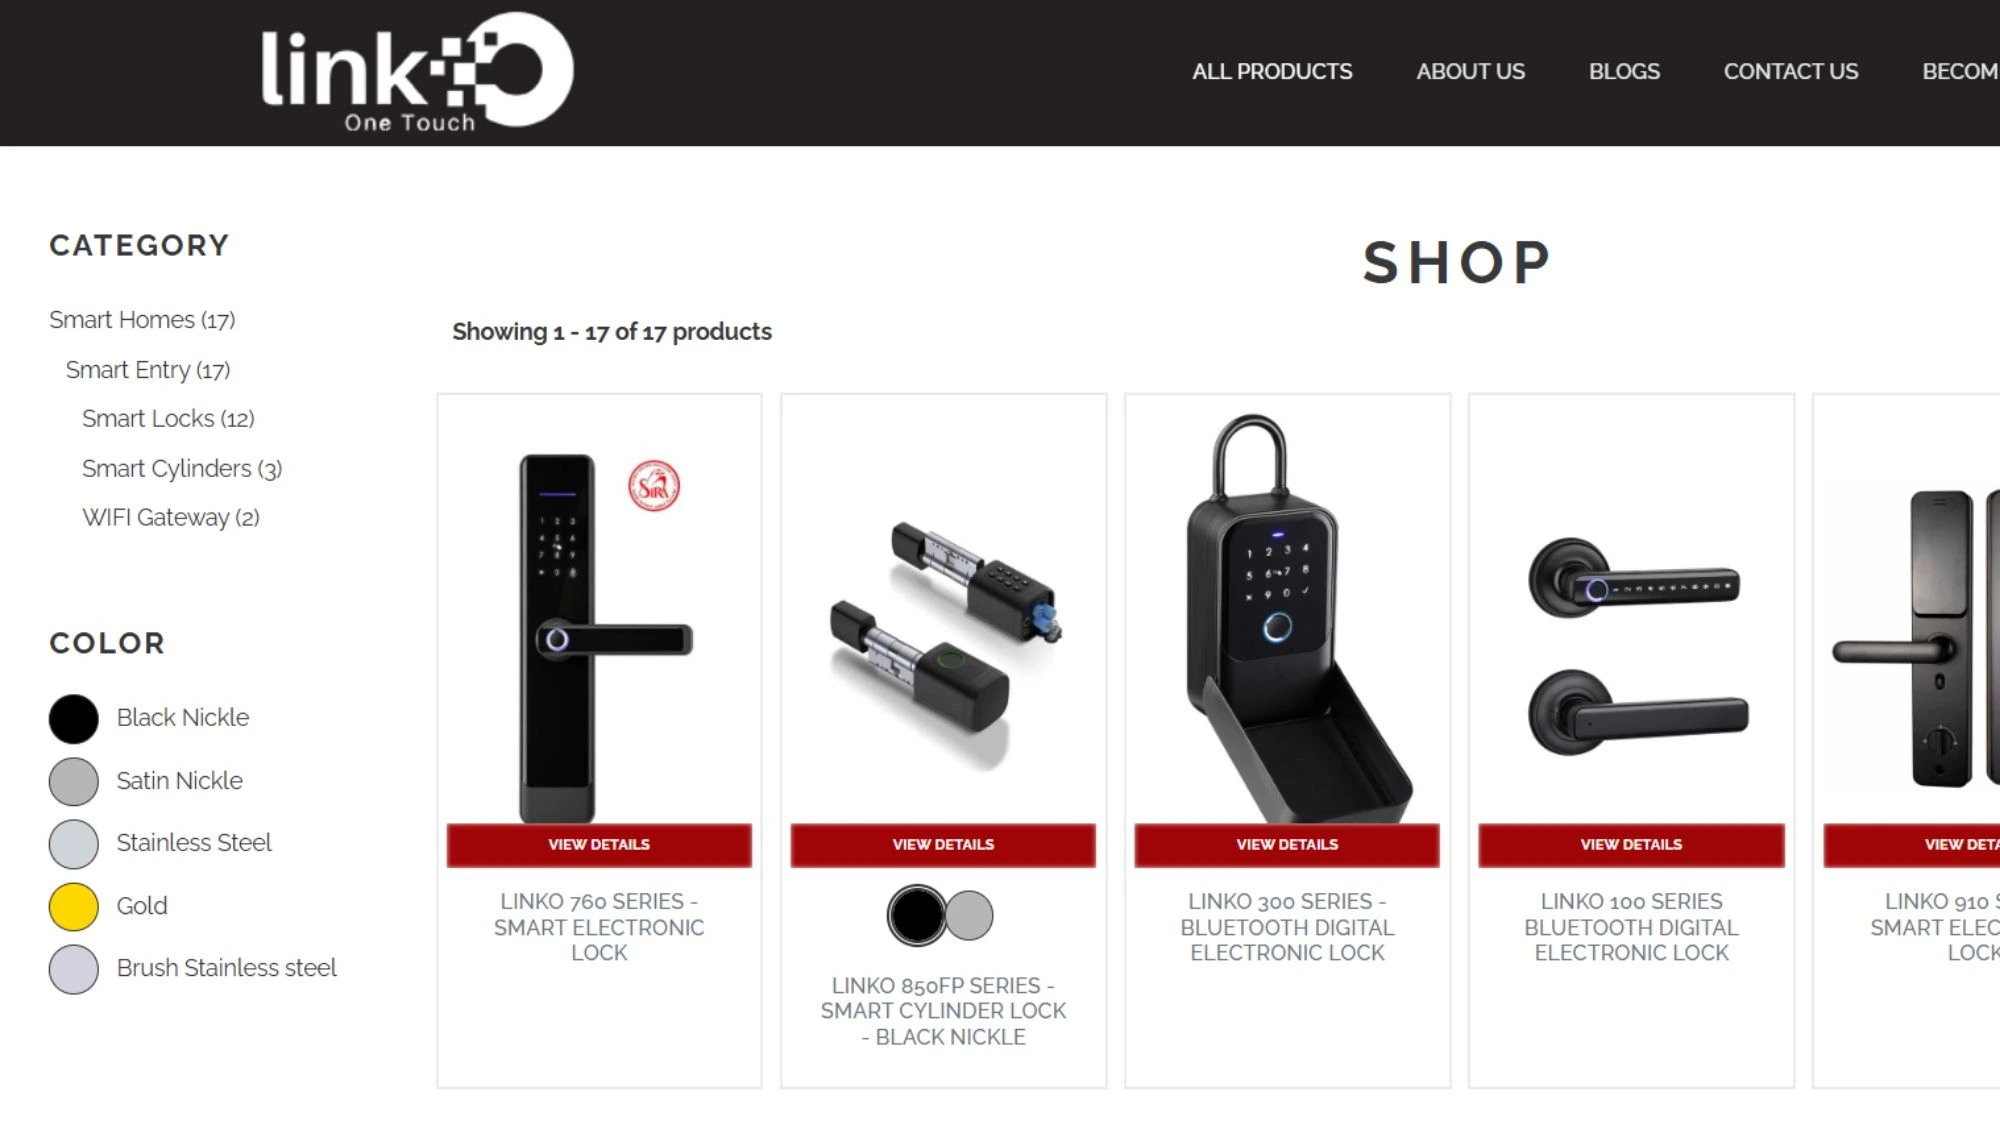Go to the ABOUT US page
The width and height of the screenshot is (2000, 1125).
point(1470,72)
